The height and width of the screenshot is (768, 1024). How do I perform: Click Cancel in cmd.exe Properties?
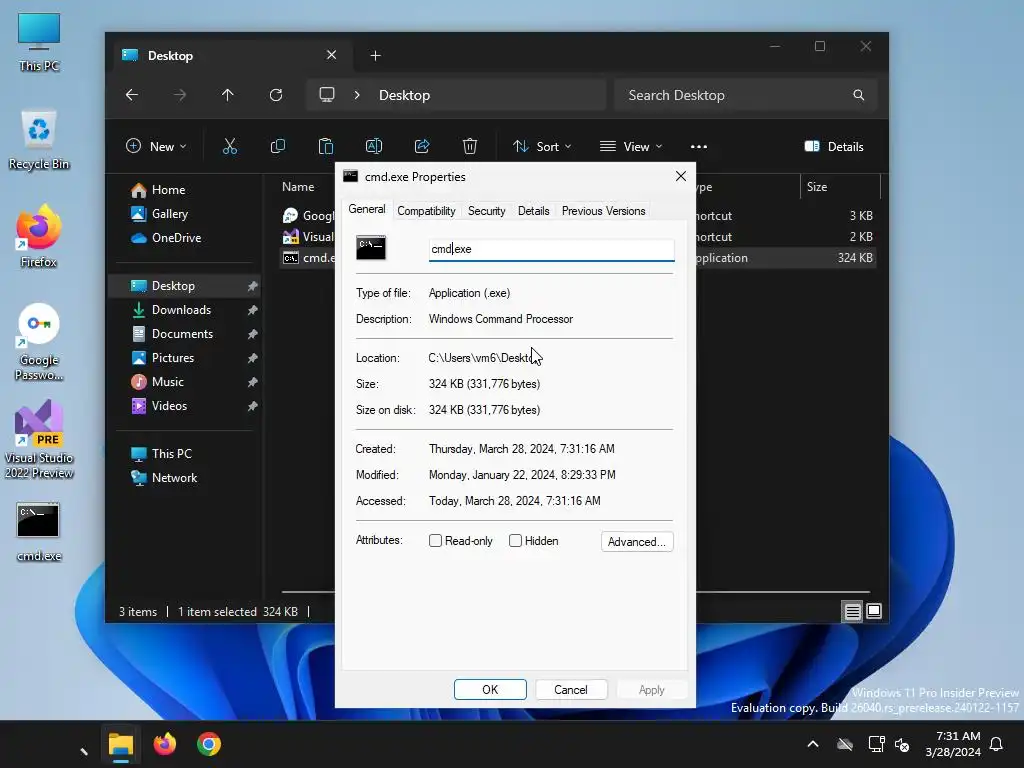tap(571, 690)
